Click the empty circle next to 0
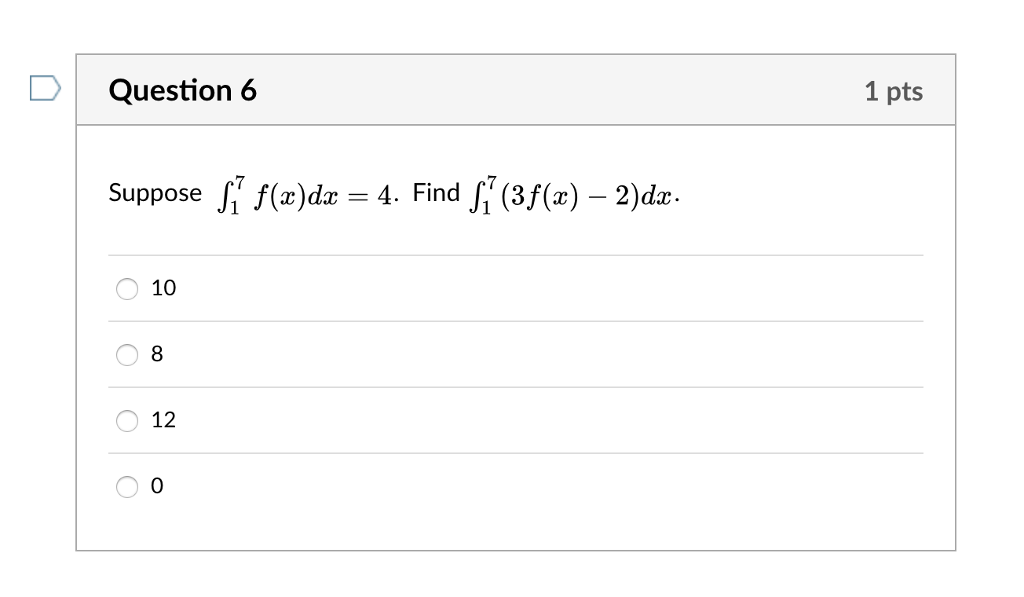The height and width of the screenshot is (597, 1024). tap(127, 486)
